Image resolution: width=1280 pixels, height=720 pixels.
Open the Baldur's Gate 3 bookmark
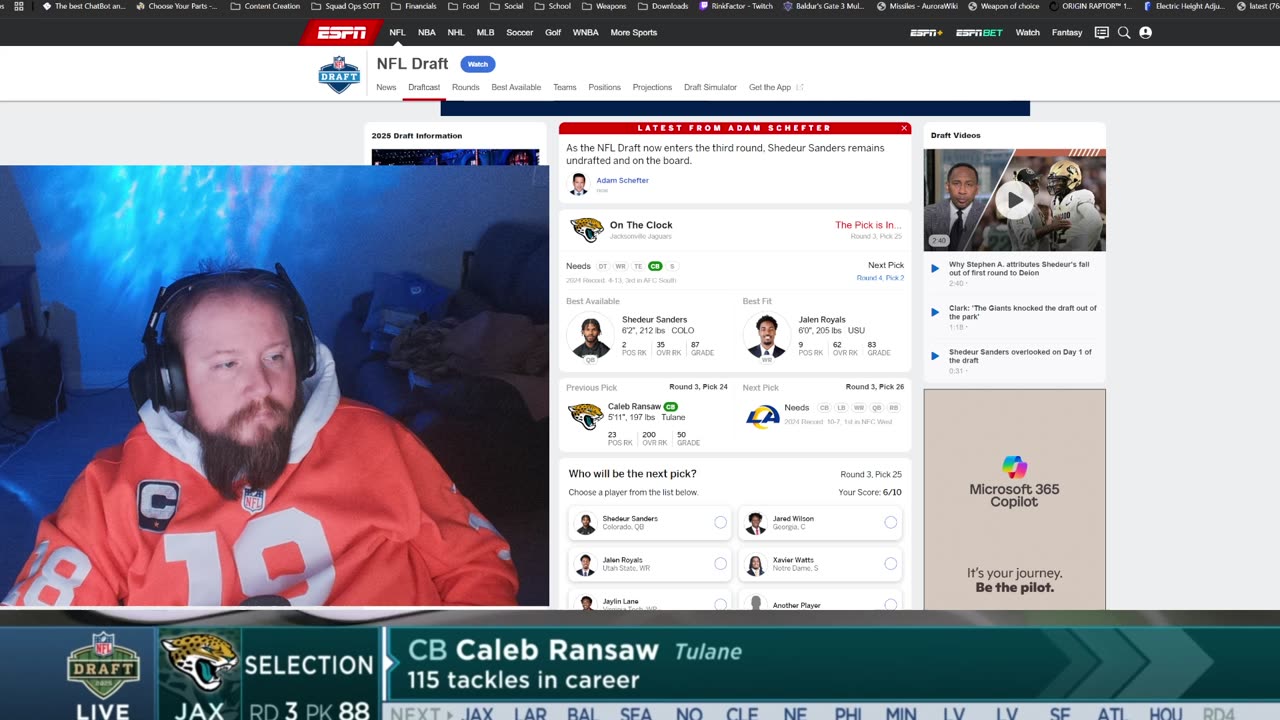pos(824,6)
